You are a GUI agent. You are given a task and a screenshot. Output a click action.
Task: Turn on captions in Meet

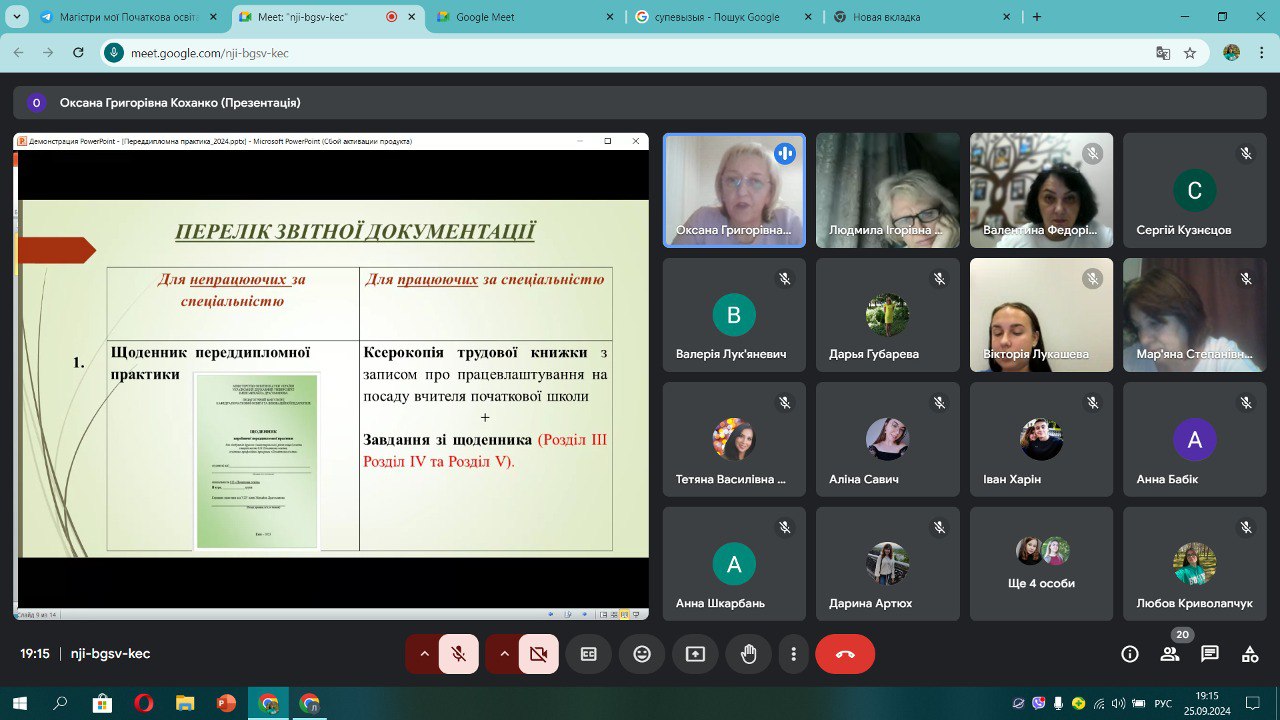589,654
